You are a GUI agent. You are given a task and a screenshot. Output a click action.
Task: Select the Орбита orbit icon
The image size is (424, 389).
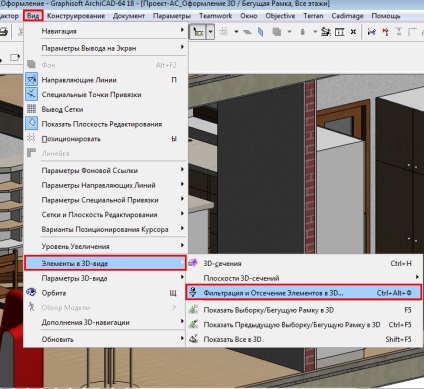(32, 293)
